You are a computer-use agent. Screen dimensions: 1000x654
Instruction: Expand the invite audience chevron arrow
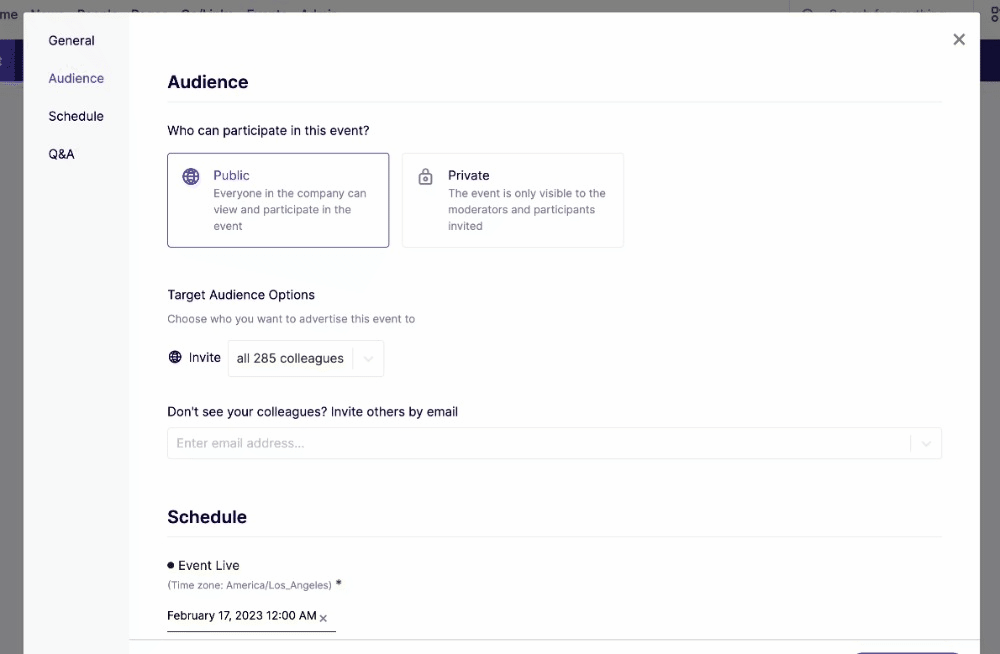coord(369,359)
